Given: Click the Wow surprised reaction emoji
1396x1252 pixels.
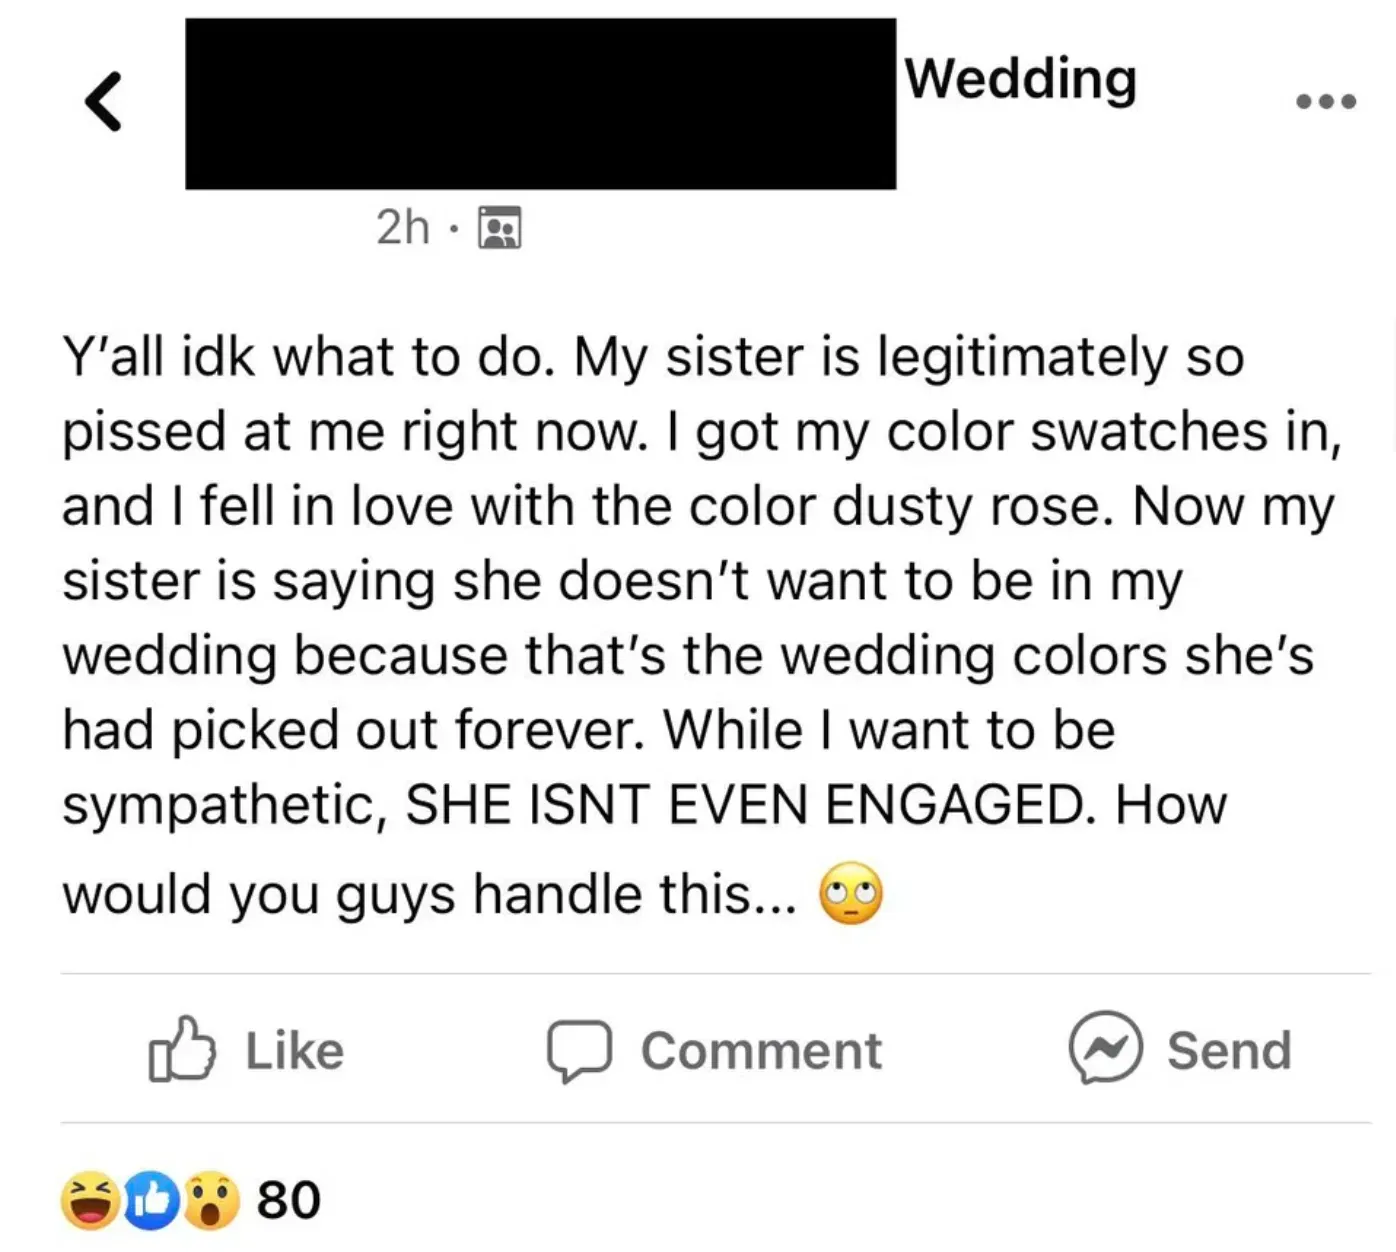Looking at the screenshot, I should (211, 1200).
